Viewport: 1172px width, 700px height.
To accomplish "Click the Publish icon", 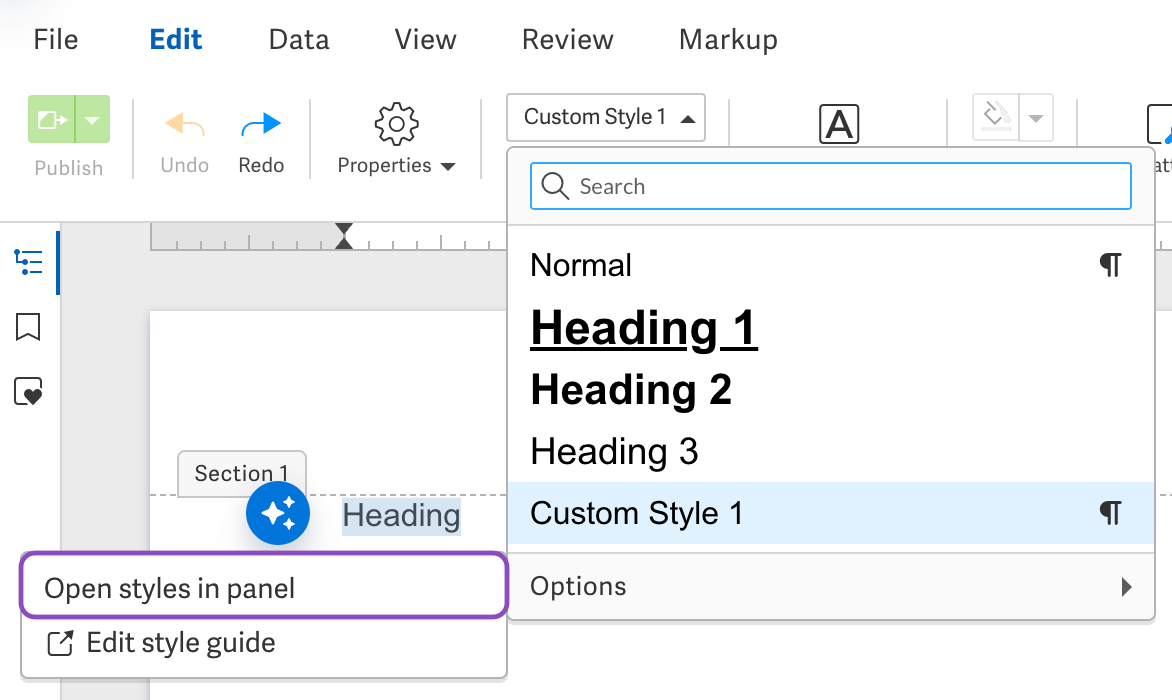I will coord(55,119).
